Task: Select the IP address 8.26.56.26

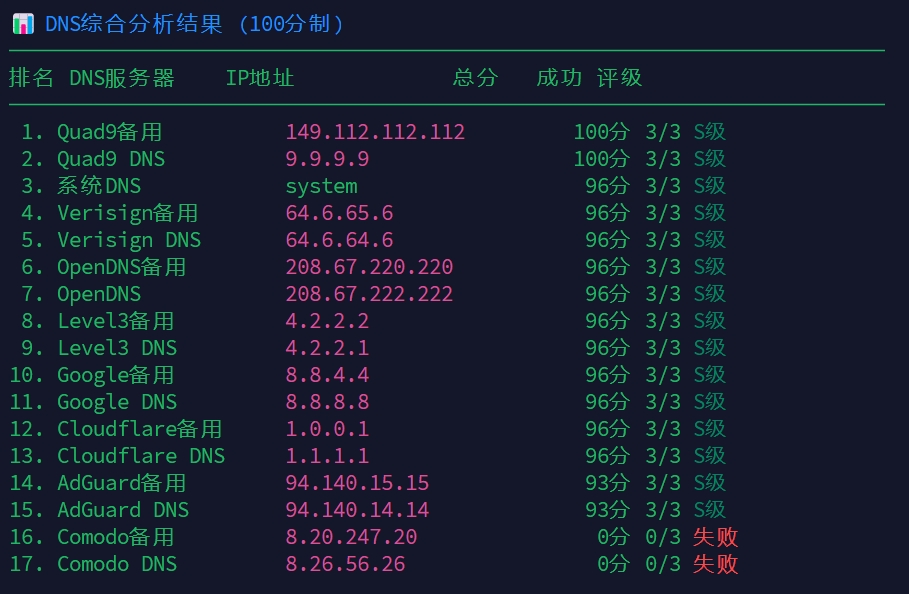Action: [x=345, y=564]
